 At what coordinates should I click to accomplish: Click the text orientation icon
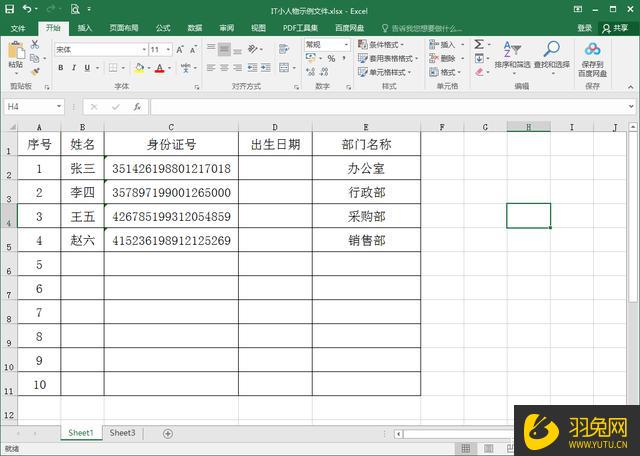[x=253, y=49]
